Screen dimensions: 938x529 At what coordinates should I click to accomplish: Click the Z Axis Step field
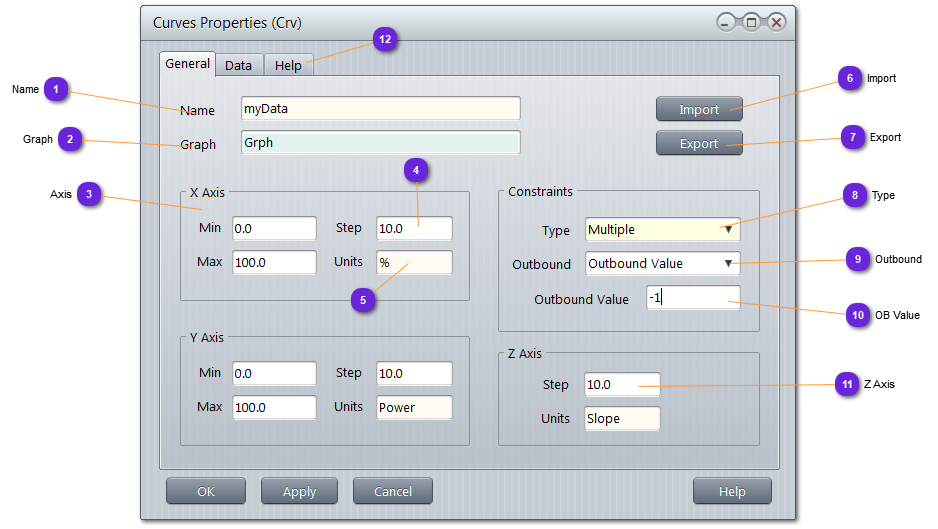(x=622, y=385)
